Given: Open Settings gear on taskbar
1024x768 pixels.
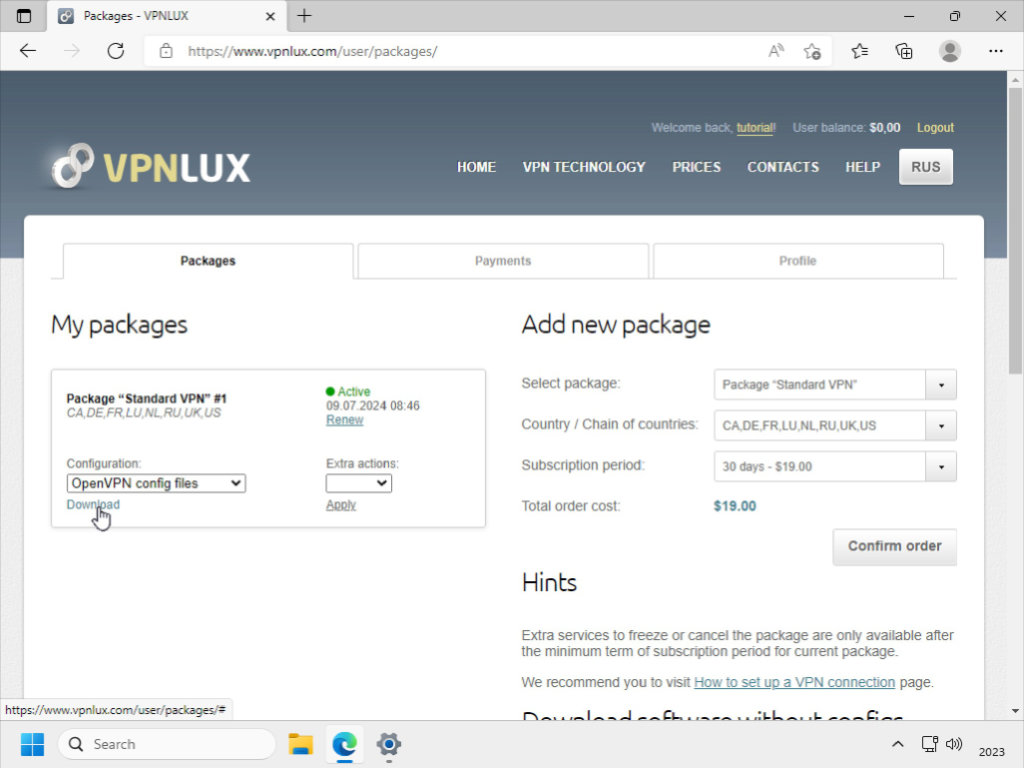Looking at the screenshot, I should pyautogui.click(x=389, y=744).
